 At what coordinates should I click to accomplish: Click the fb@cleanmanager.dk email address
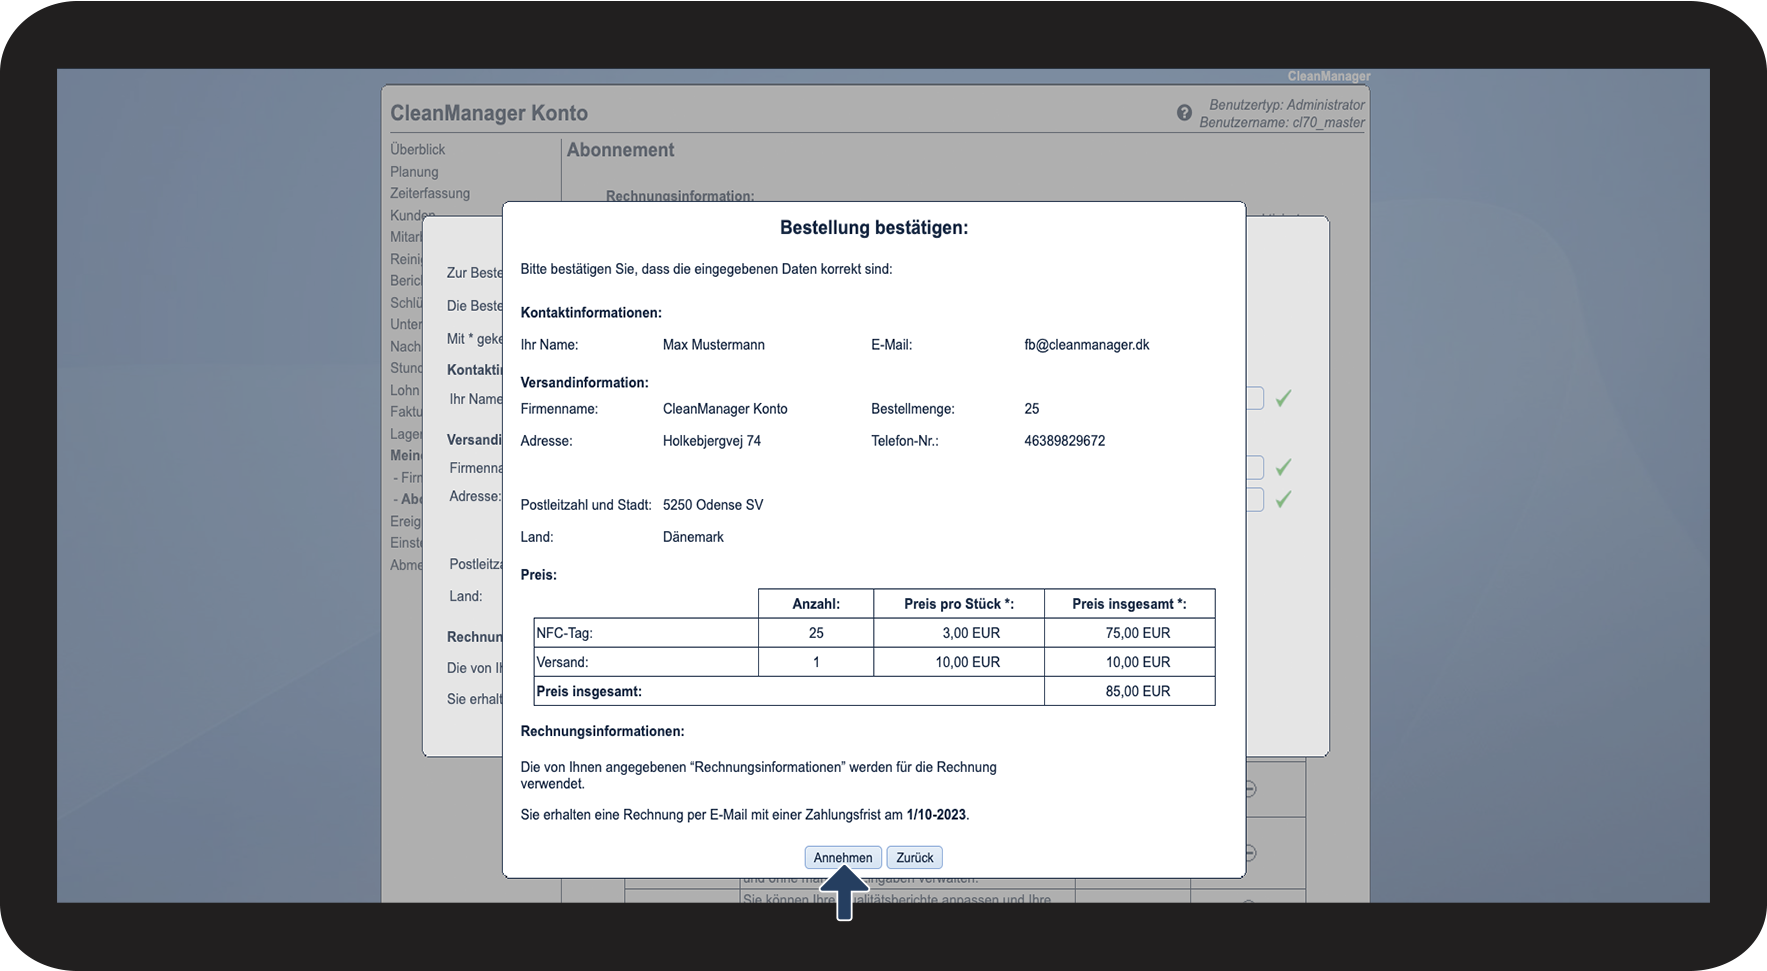pos(1086,344)
